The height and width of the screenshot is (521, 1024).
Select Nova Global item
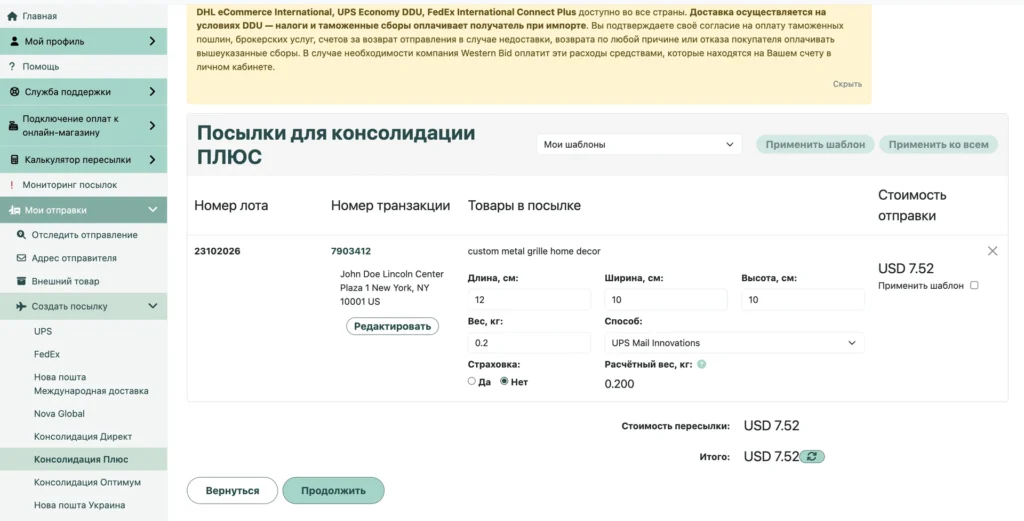click(59, 413)
